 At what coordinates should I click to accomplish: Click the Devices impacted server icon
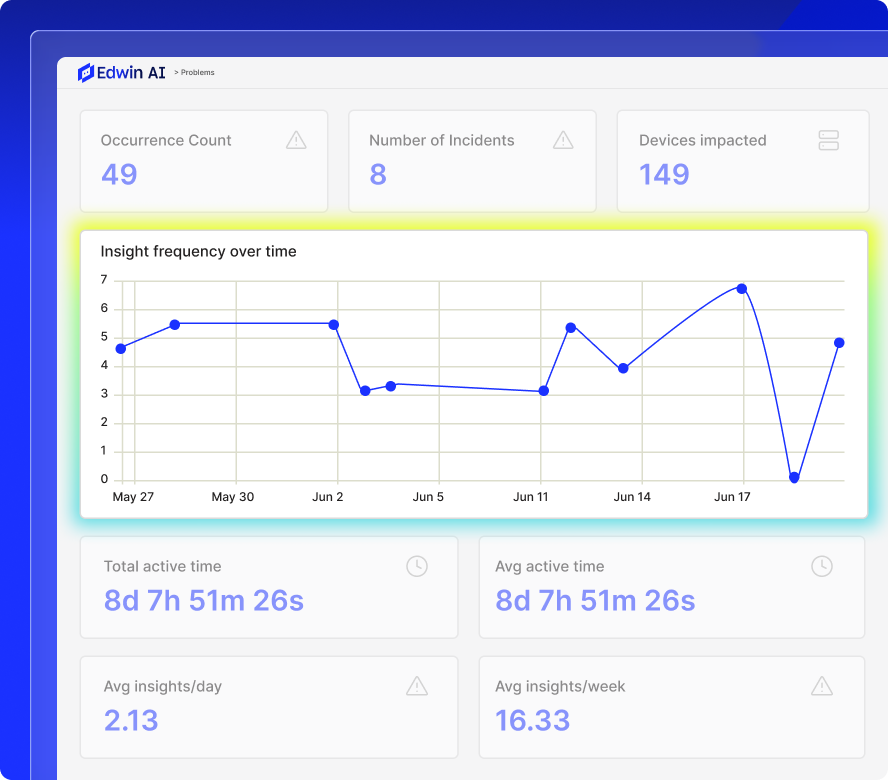pyautogui.click(x=829, y=140)
